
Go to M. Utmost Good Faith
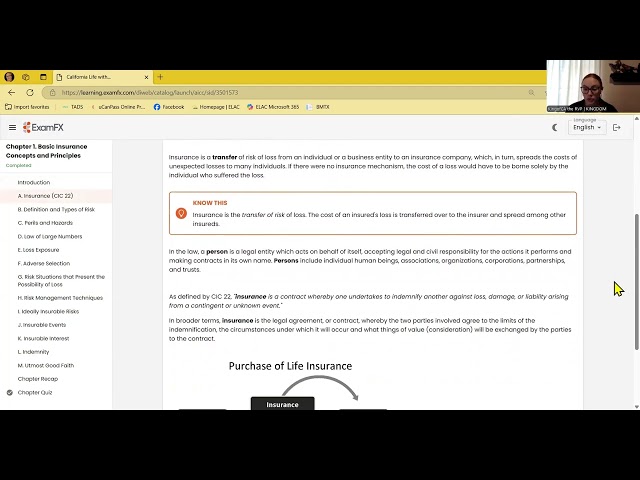tap(46, 365)
